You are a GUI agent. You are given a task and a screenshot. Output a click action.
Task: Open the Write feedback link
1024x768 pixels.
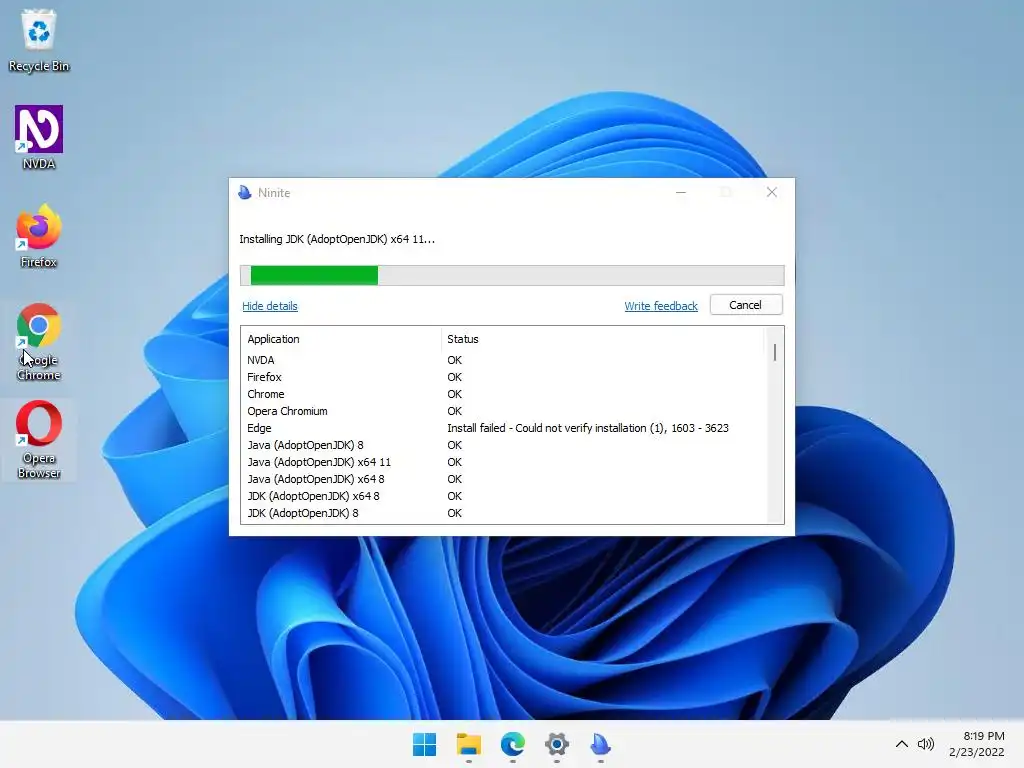(661, 306)
